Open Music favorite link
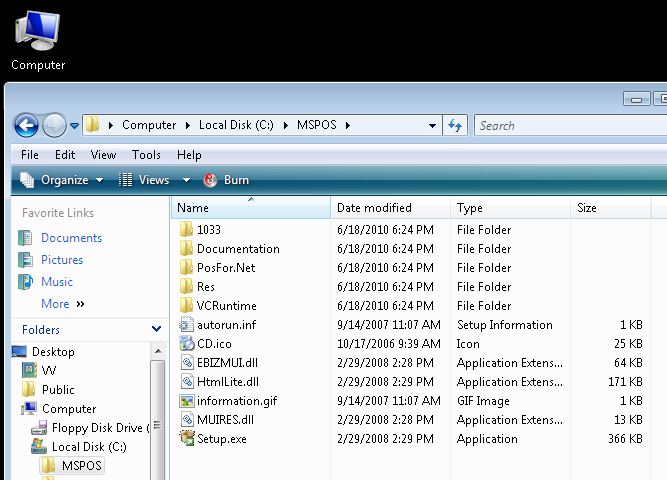This screenshot has height=480, width=667. [57, 282]
